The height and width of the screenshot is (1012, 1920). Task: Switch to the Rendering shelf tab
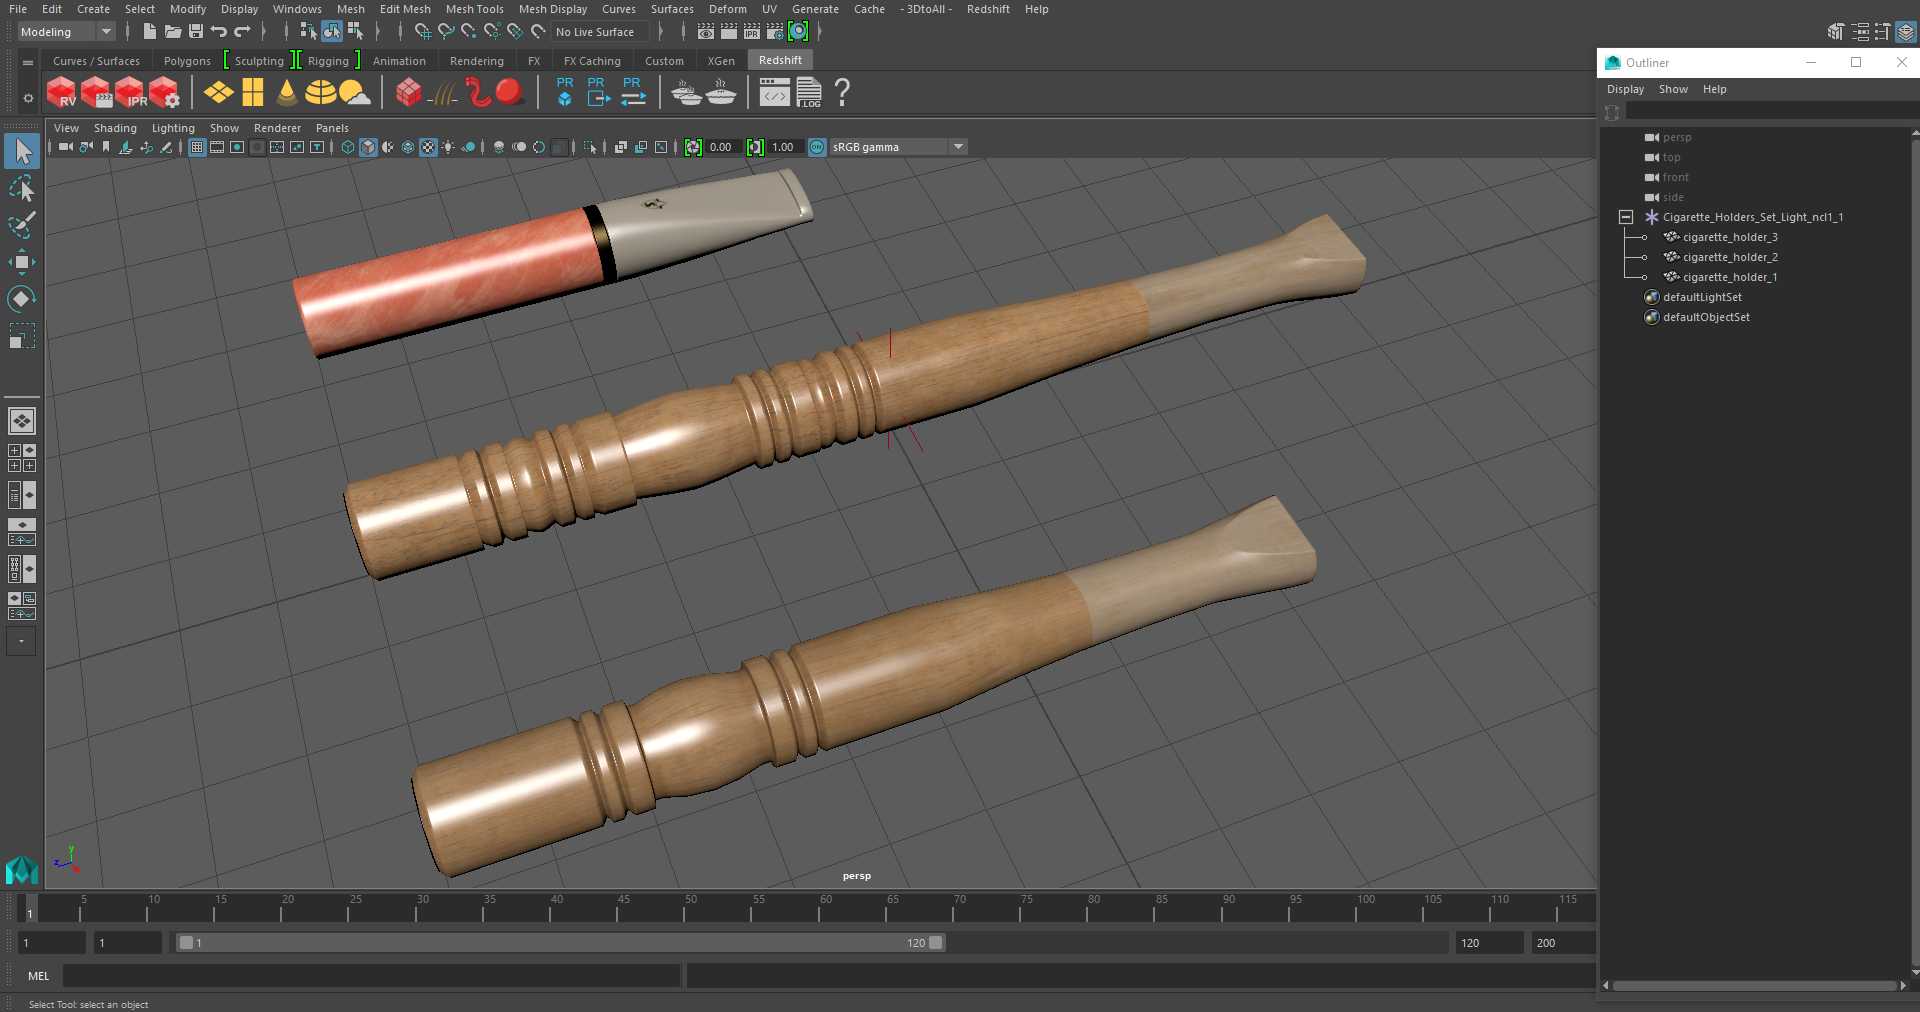(477, 61)
